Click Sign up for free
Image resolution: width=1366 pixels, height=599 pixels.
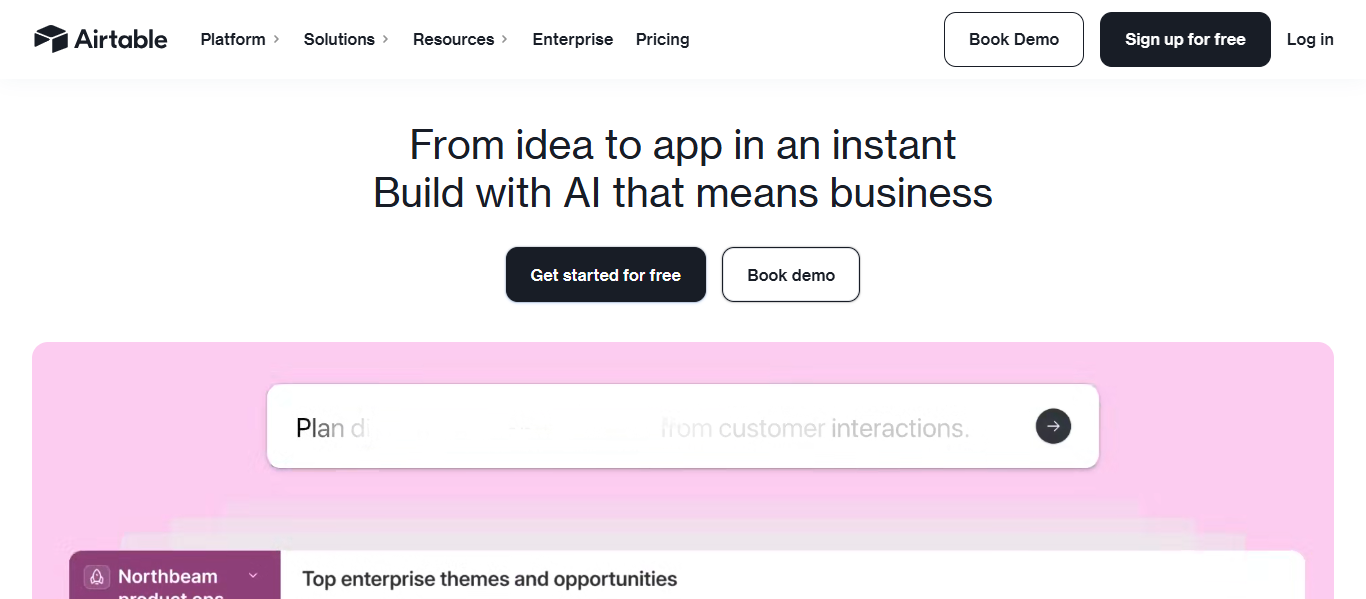pyautogui.click(x=1185, y=39)
